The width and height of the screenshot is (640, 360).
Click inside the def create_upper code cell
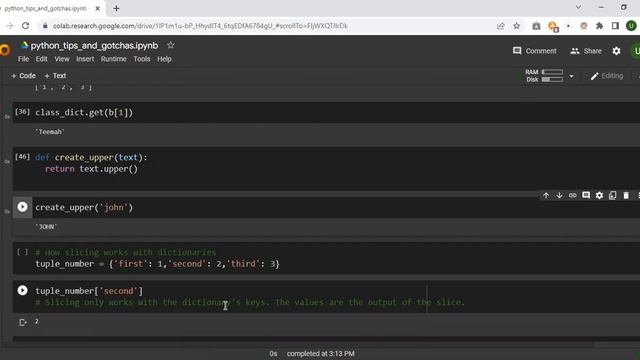pyautogui.click(x=327, y=168)
